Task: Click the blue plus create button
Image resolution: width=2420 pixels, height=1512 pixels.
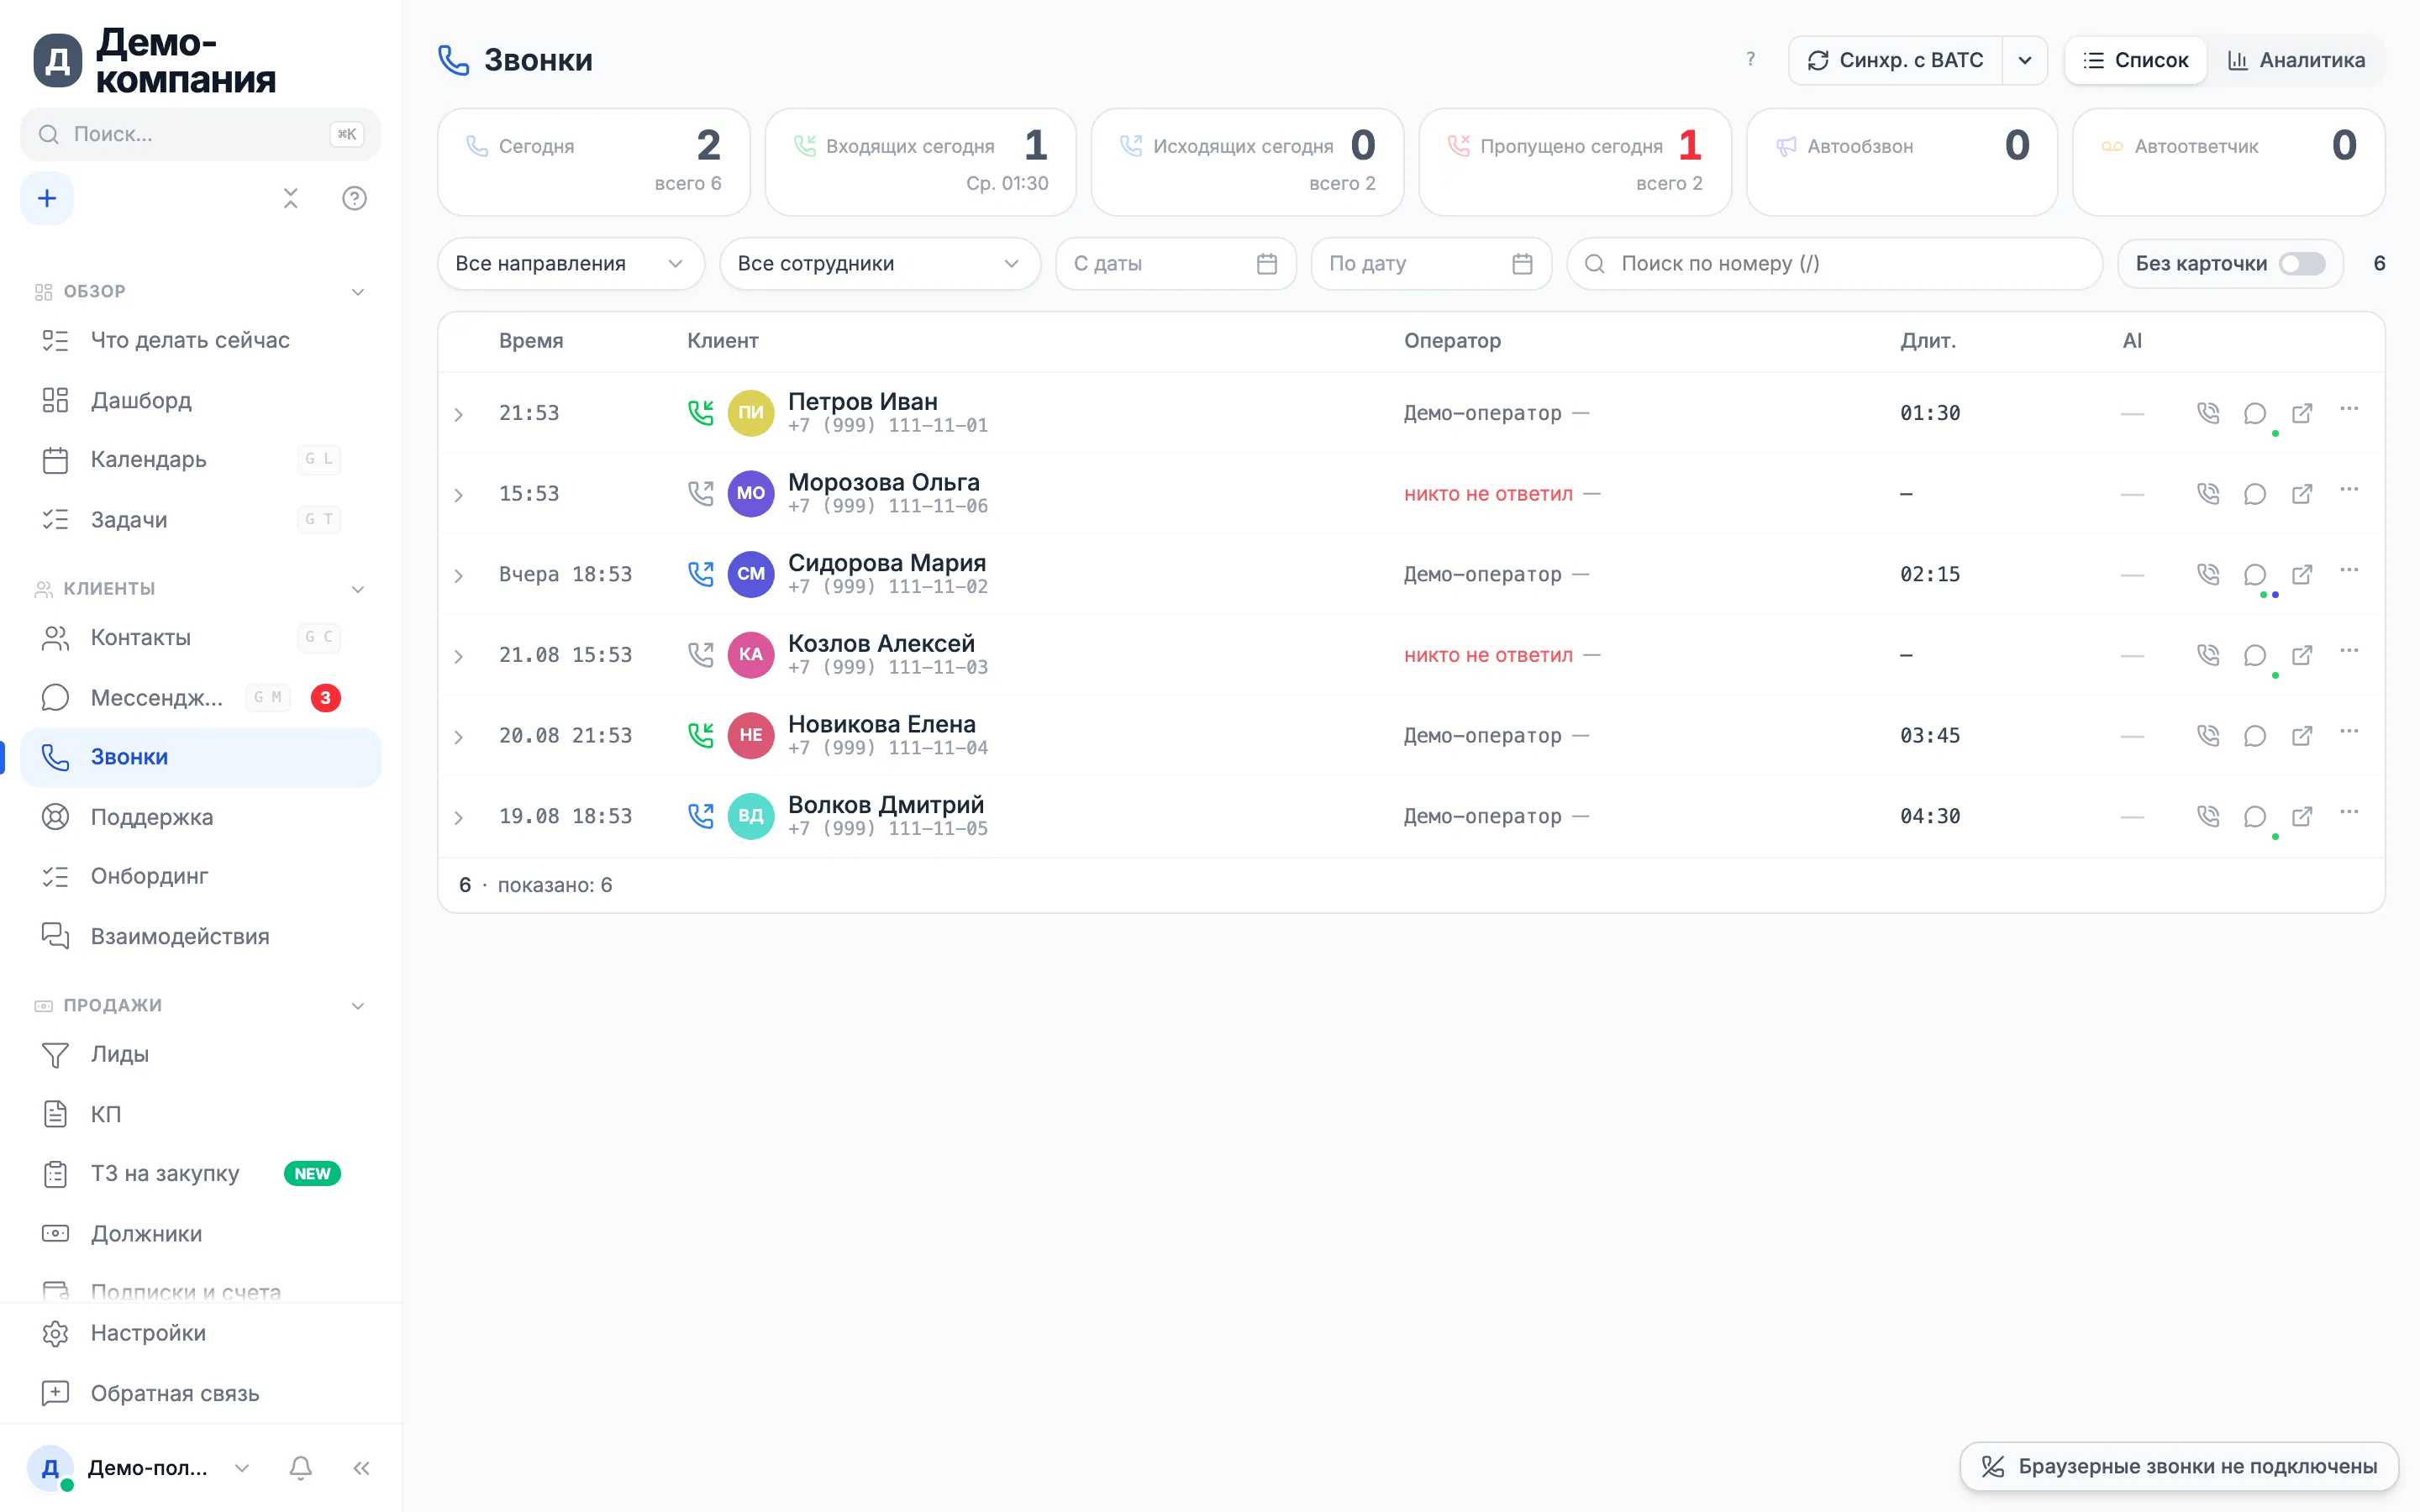Action: coord(47,198)
